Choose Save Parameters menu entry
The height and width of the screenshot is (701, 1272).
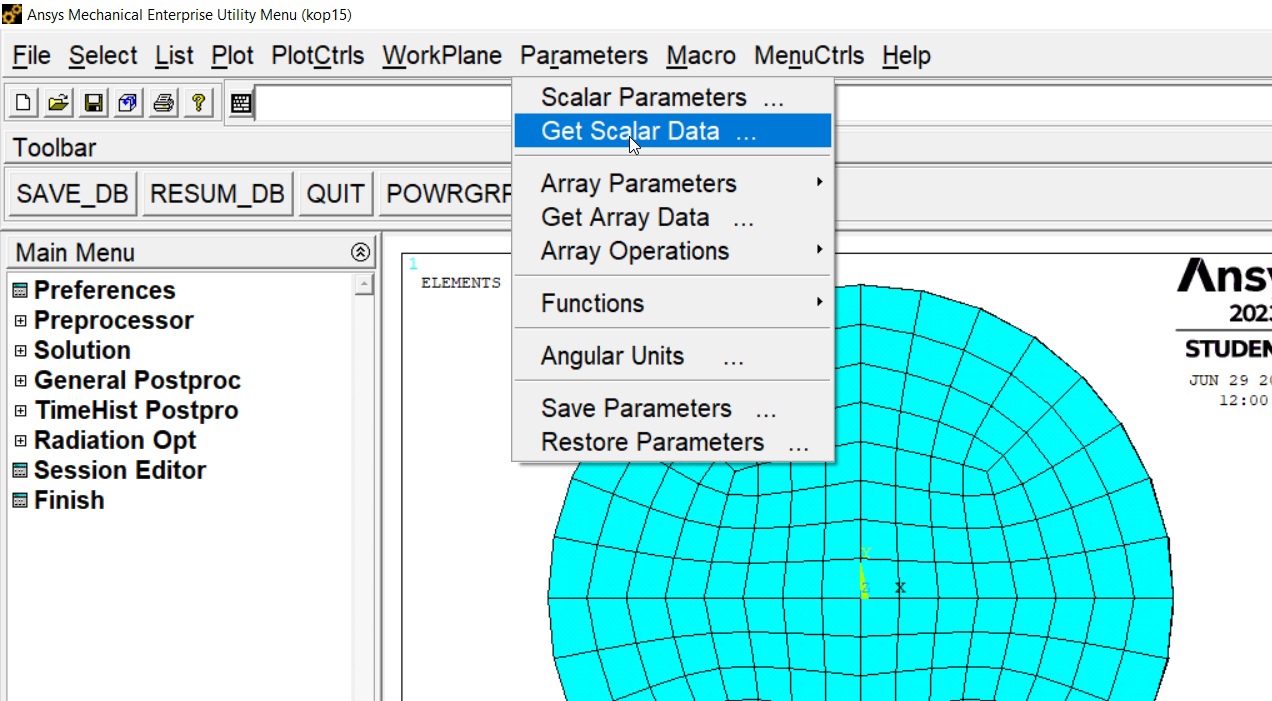click(x=673, y=408)
